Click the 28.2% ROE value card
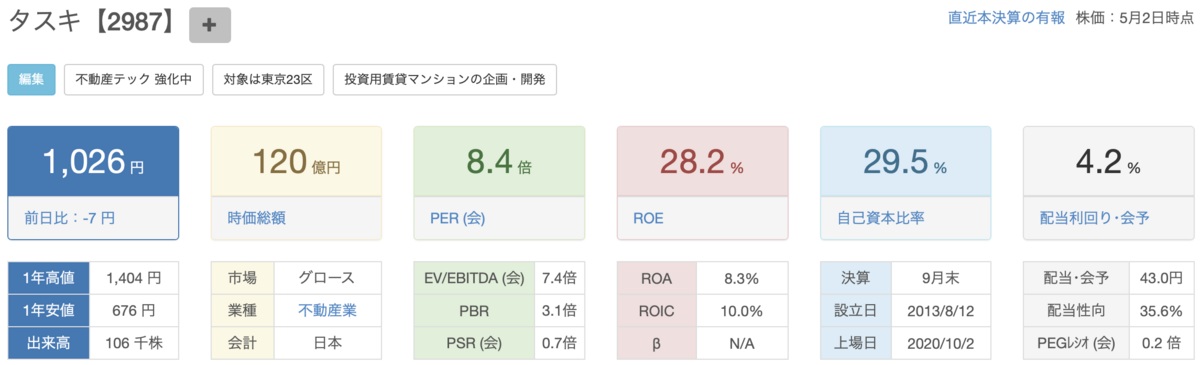Viewport: 1200px width, 365px height. [x=702, y=161]
